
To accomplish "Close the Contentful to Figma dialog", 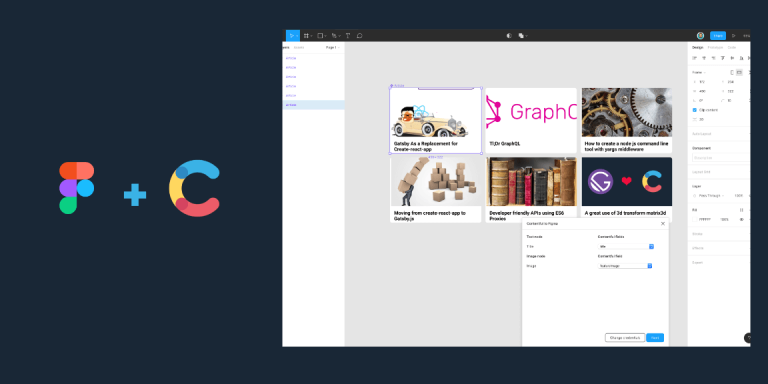I will click(663, 223).
